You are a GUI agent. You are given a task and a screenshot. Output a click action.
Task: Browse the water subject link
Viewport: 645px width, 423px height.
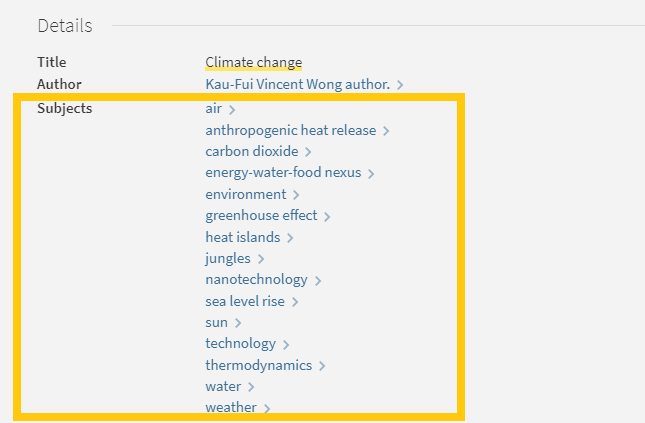pyautogui.click(x=223, y=386)
